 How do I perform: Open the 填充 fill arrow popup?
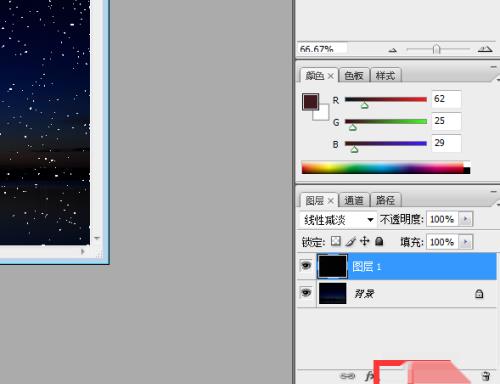pos(466,242)
